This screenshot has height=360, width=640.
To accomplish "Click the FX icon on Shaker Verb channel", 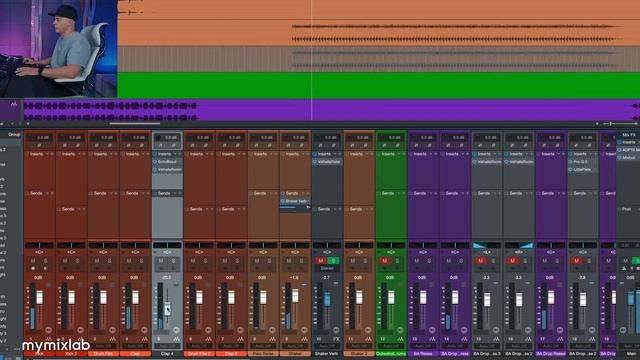I will [336, 339].
